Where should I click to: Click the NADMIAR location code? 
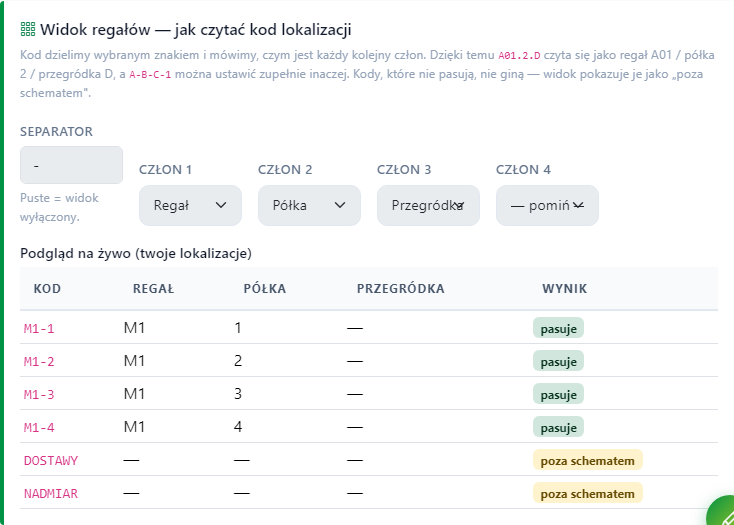click(x=51, y=494)
